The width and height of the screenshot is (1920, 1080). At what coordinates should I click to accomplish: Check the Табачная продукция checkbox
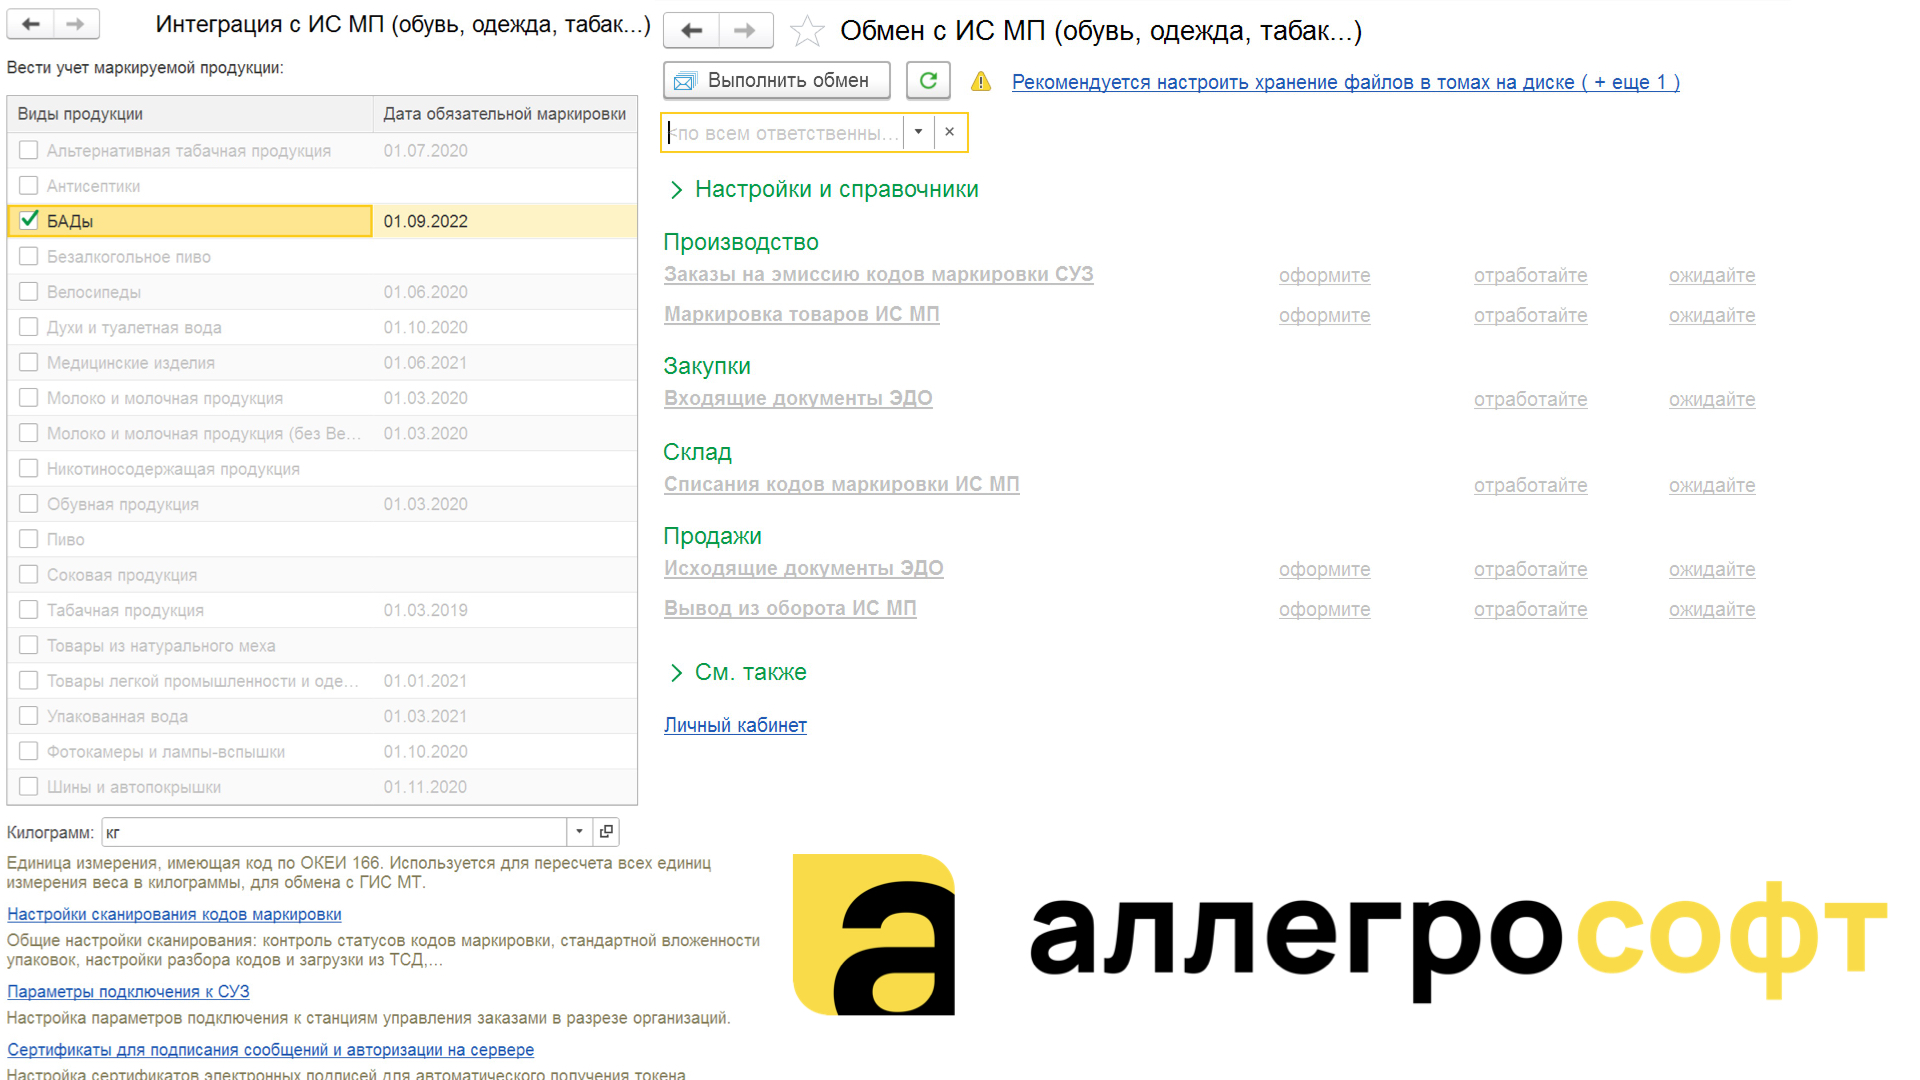[29, 609]
